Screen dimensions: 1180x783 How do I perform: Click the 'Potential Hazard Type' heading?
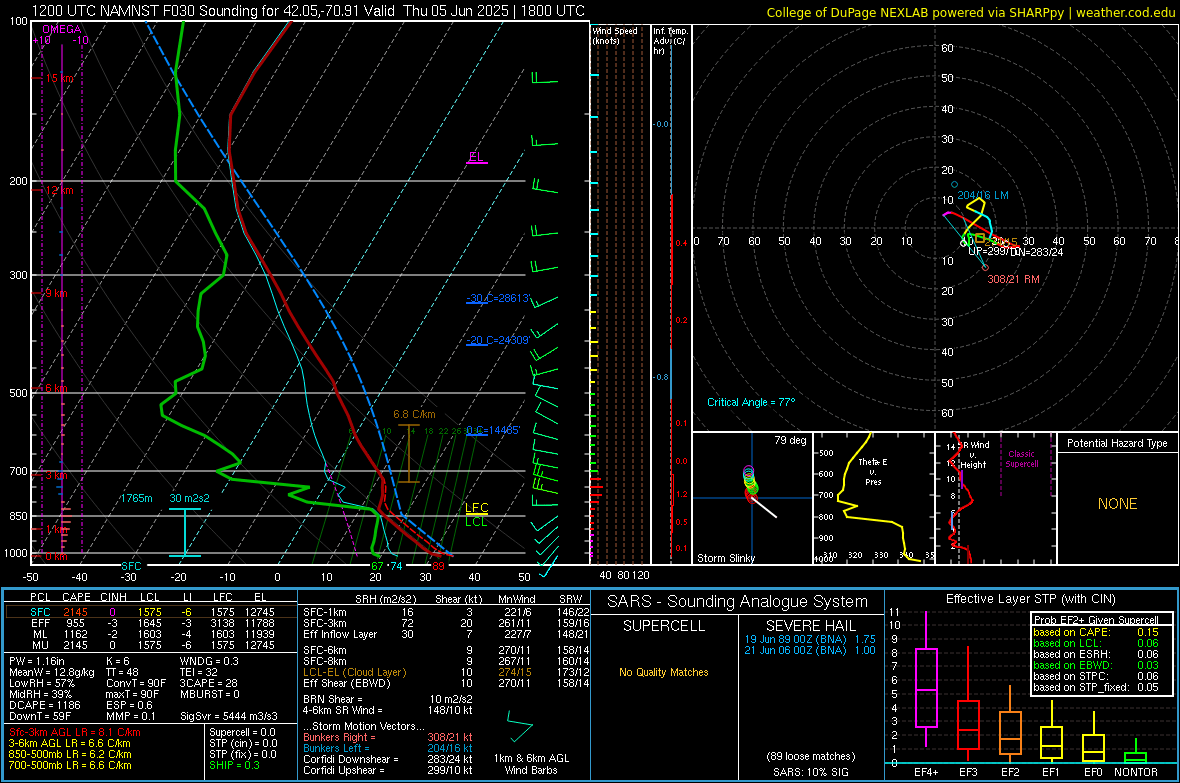point(1117,443)
